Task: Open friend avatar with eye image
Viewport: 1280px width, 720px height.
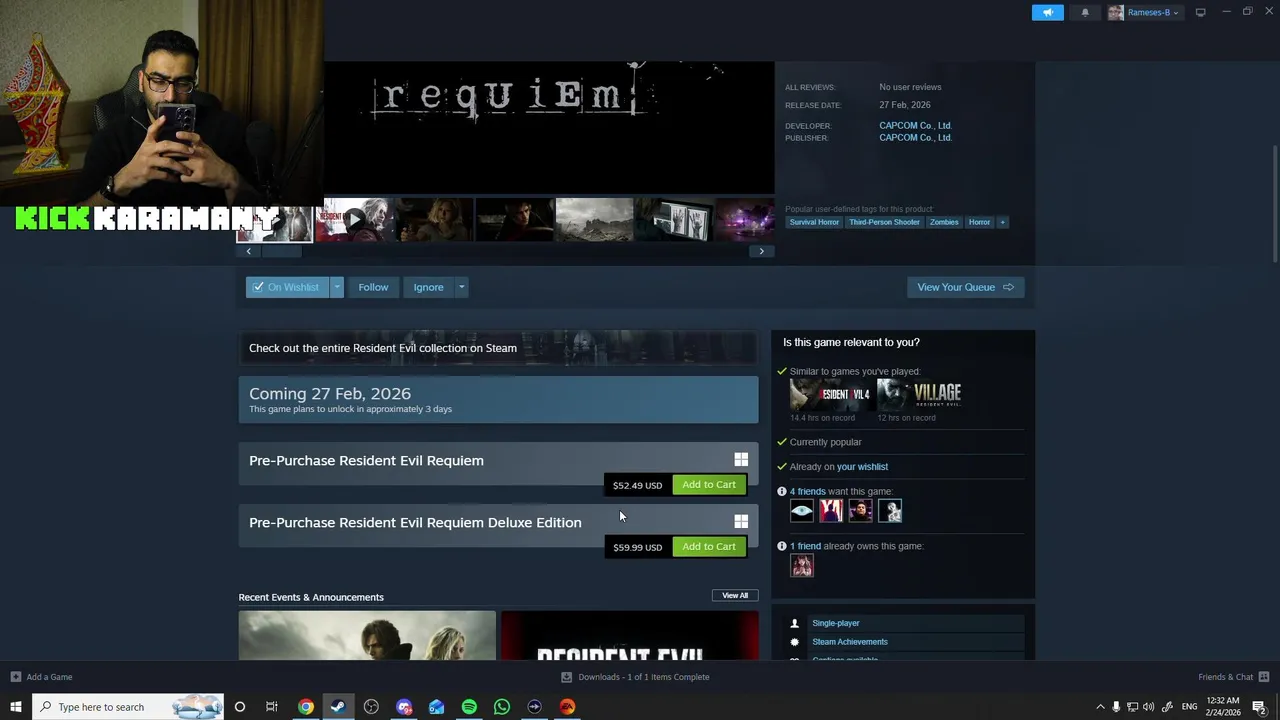Action: pyautogui.click(x=802, y=511)
